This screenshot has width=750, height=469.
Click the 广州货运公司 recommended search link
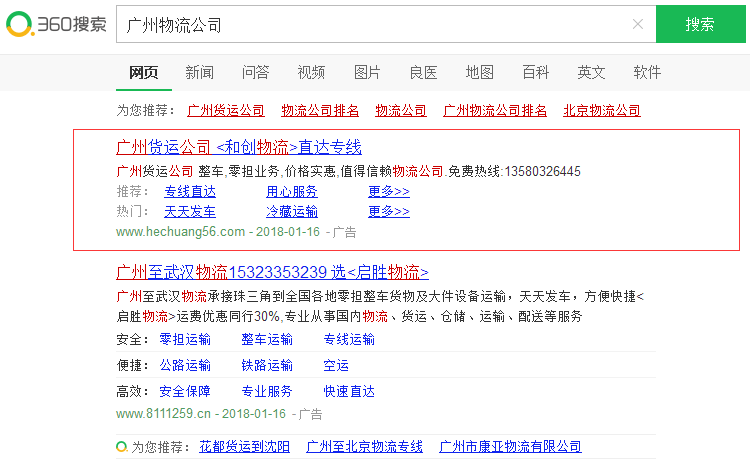225,110
